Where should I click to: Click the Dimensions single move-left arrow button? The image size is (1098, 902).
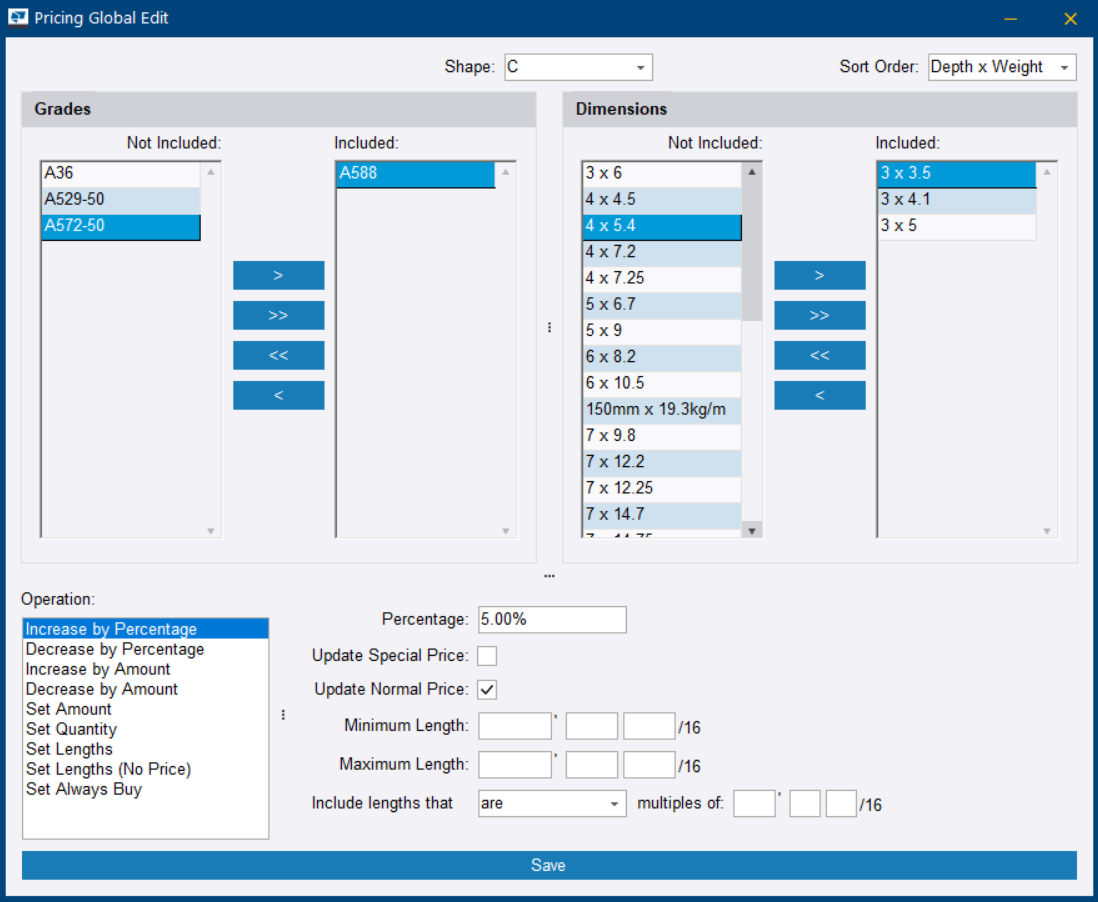tap(819, 395)
